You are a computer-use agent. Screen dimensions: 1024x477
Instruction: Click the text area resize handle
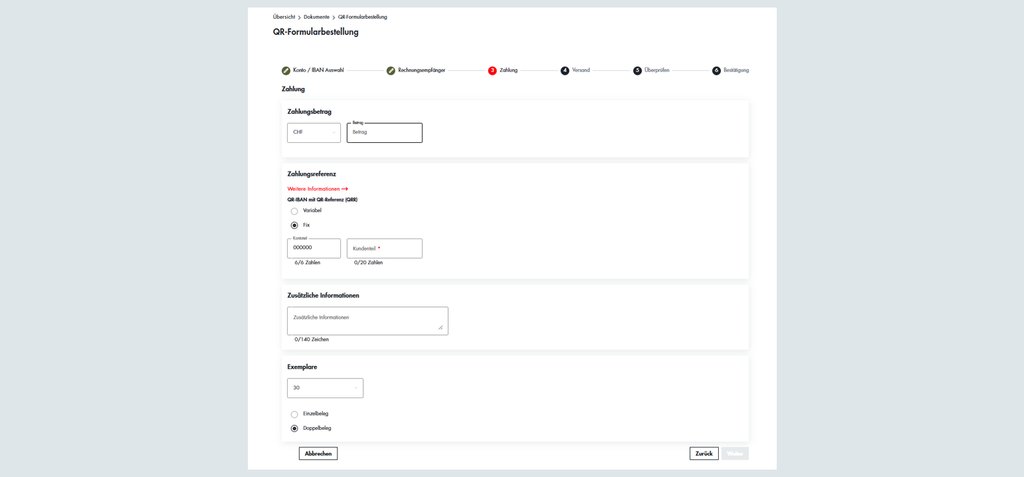coord(440,327)
